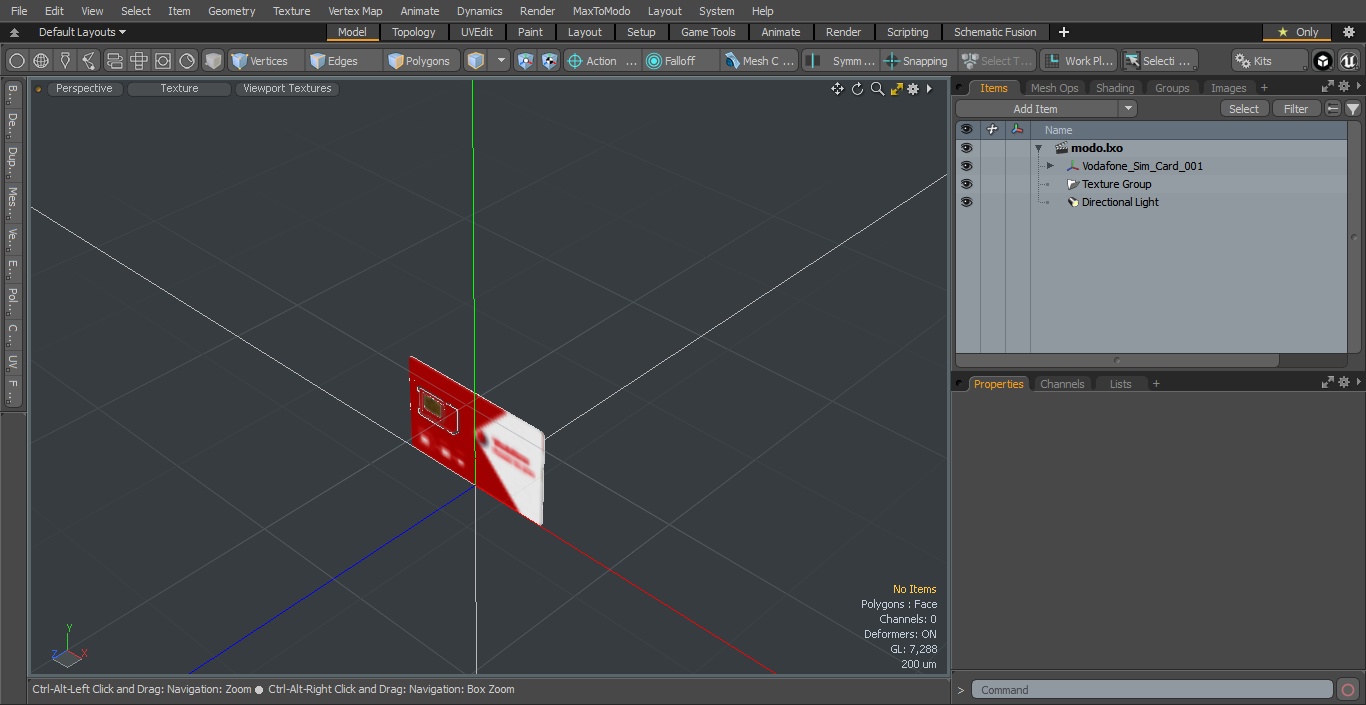Click the materials cube icon in toolbar
This screenshot has width=1366, height=705.
[x=213, y=61]
